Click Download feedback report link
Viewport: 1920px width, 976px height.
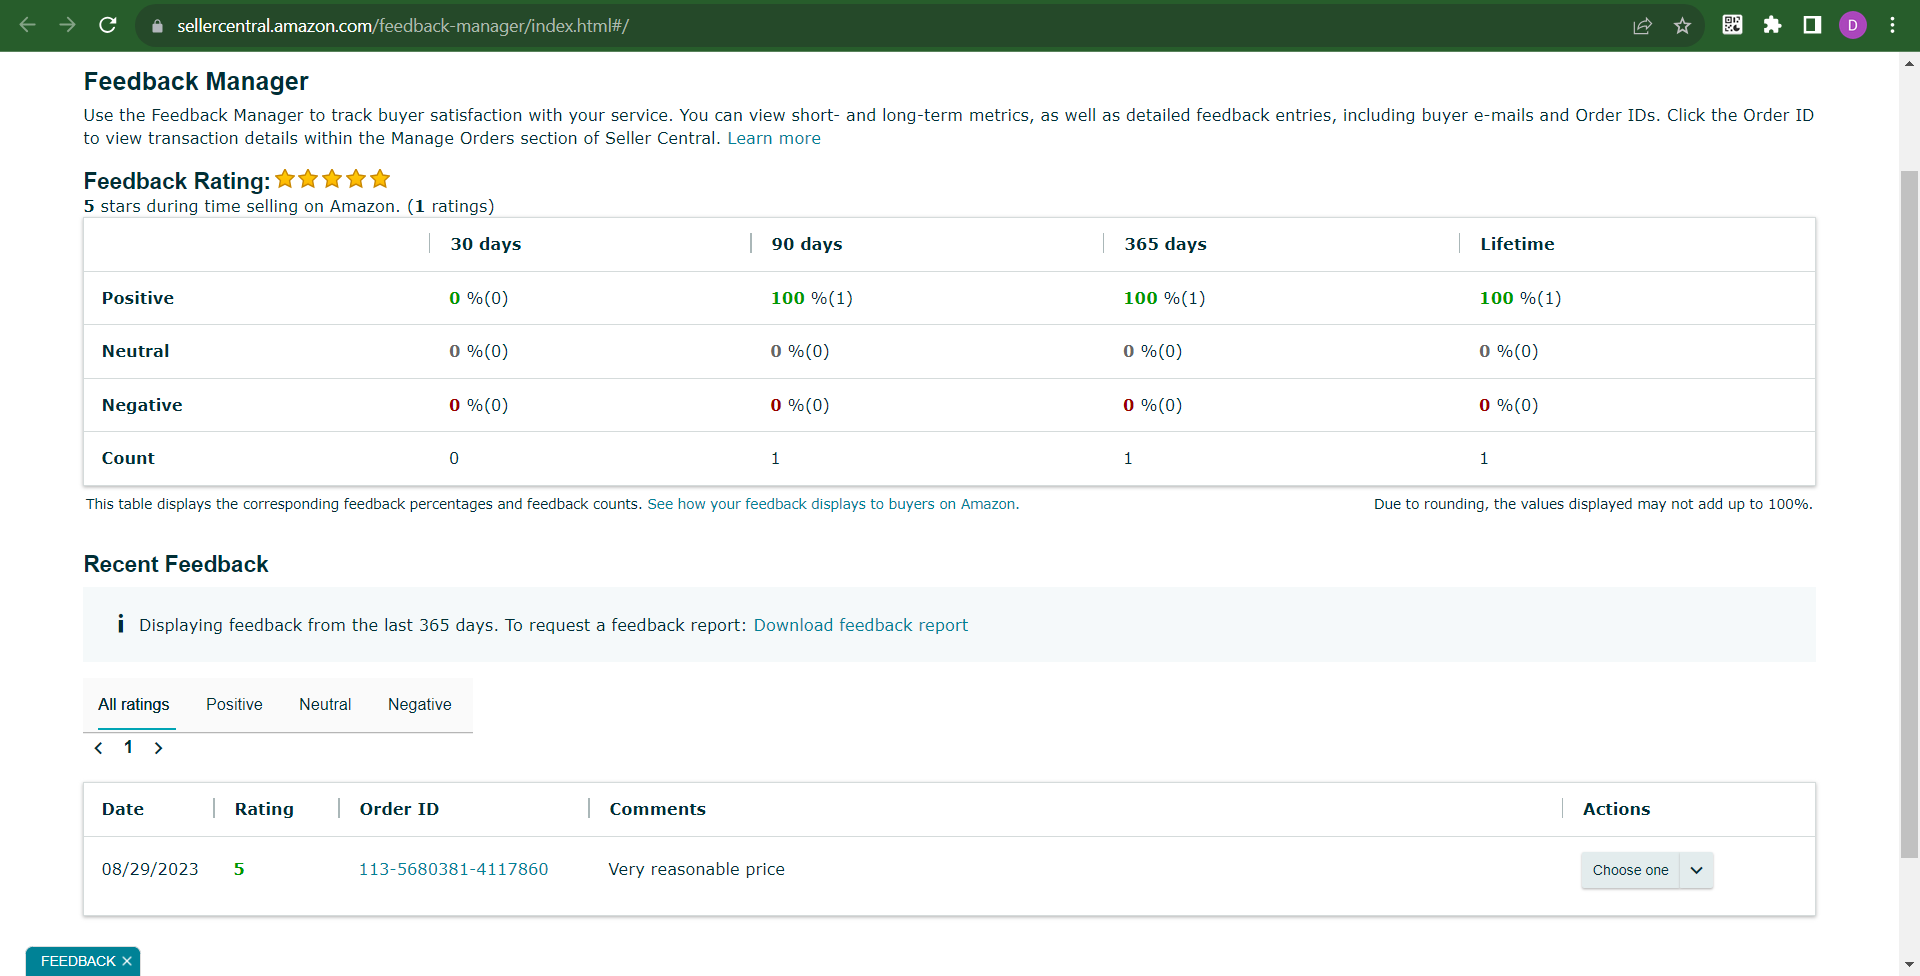(861, 625)
